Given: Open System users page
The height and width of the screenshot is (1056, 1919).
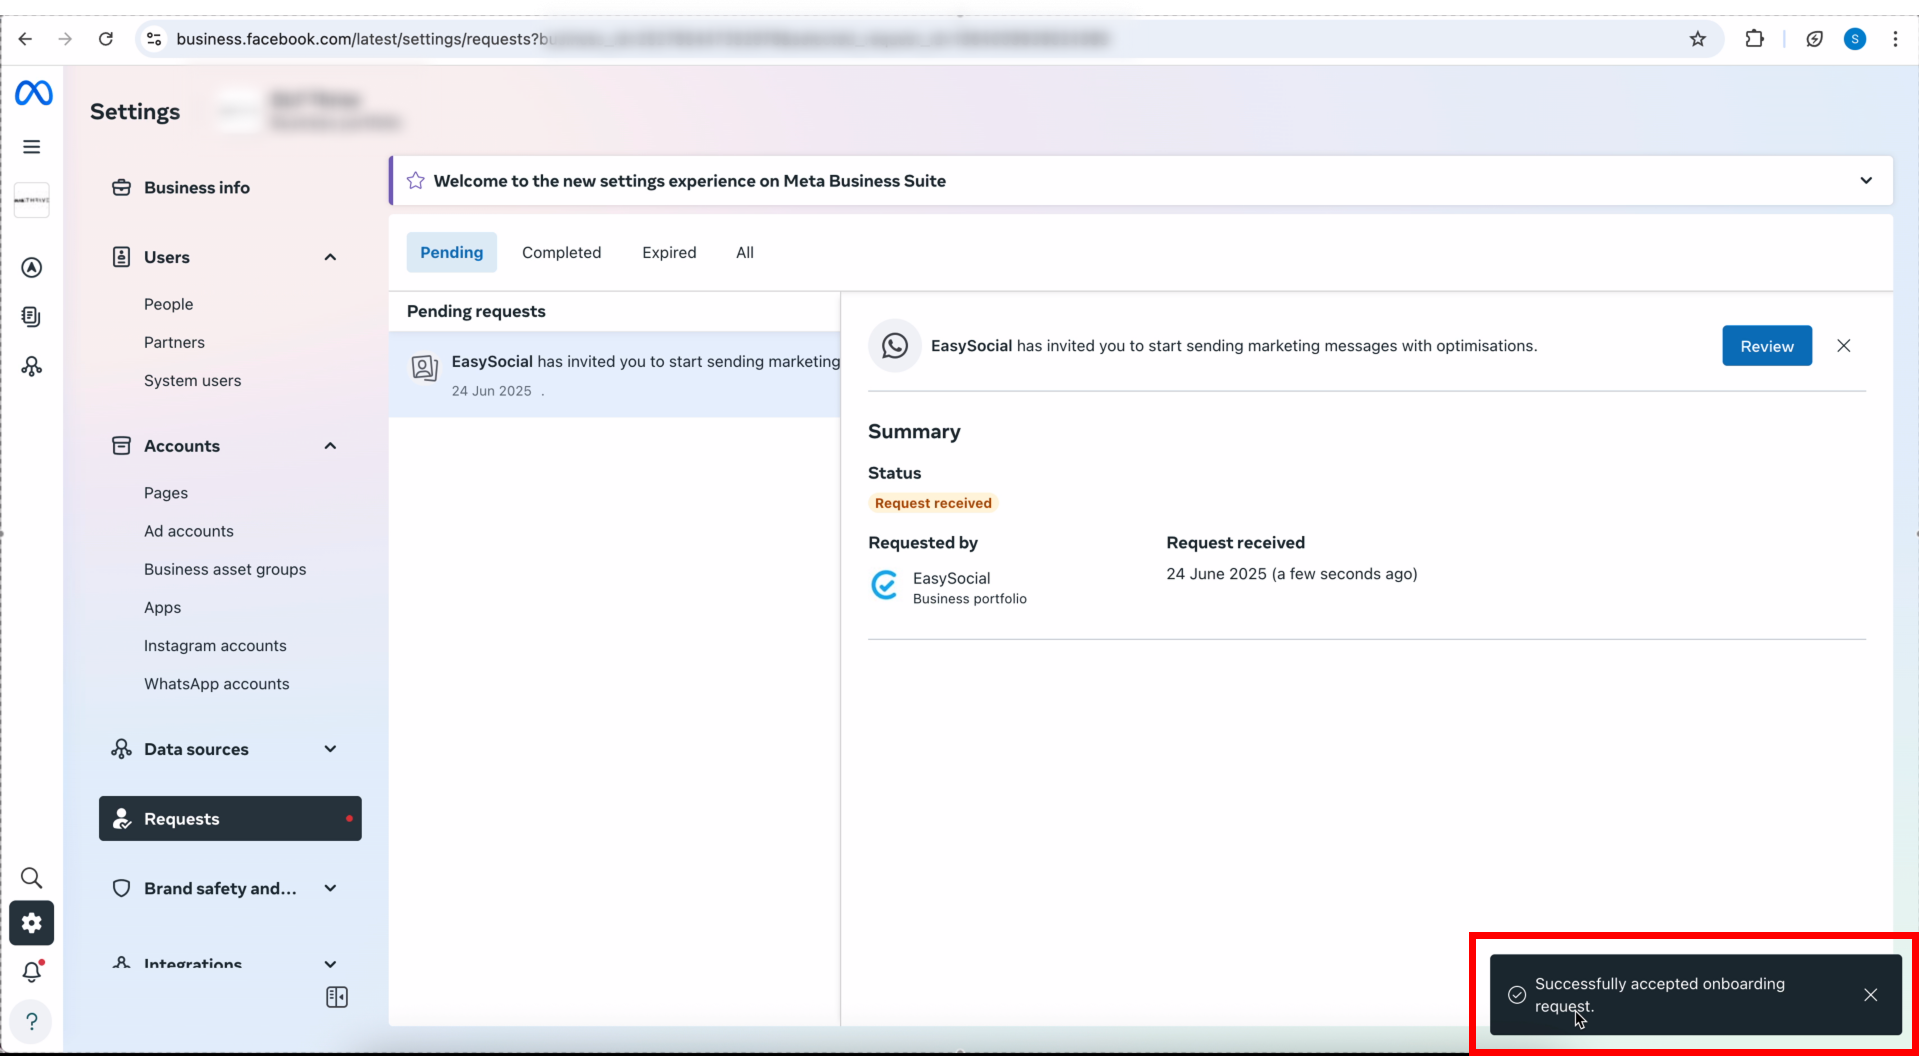Looking at the screenshot, I should pos(192,381).
